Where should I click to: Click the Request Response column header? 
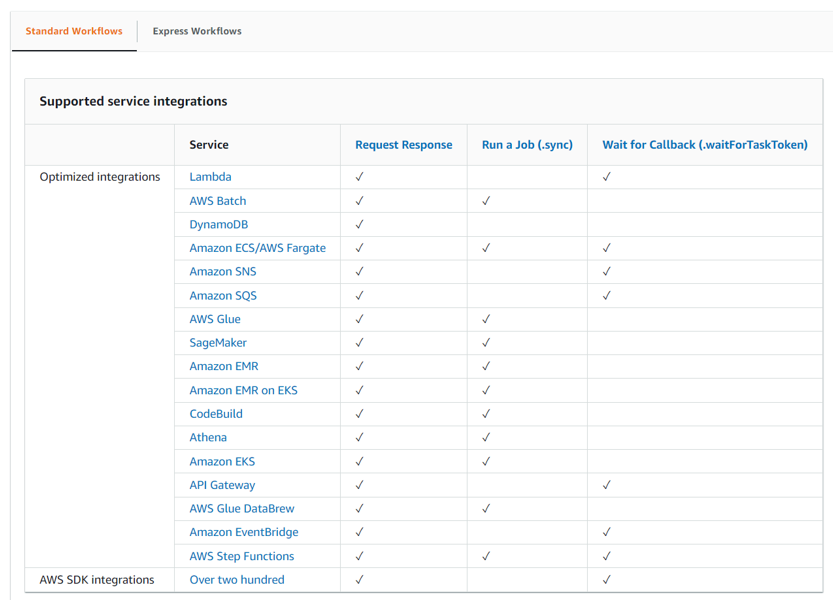tap(404, 144)
